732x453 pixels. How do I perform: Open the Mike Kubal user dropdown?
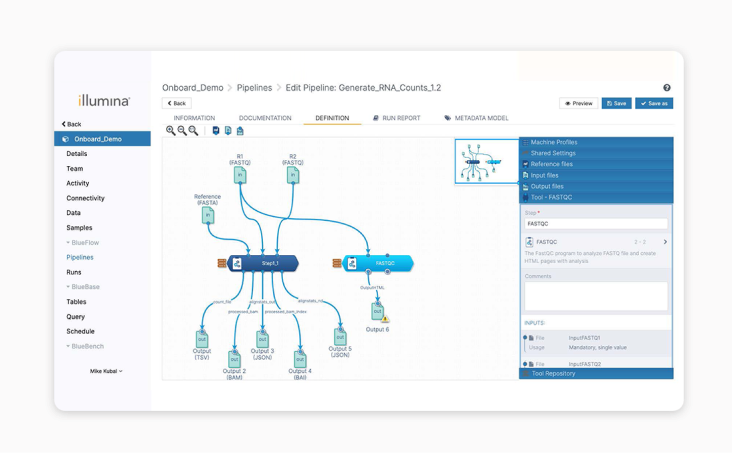pos(106,371)
